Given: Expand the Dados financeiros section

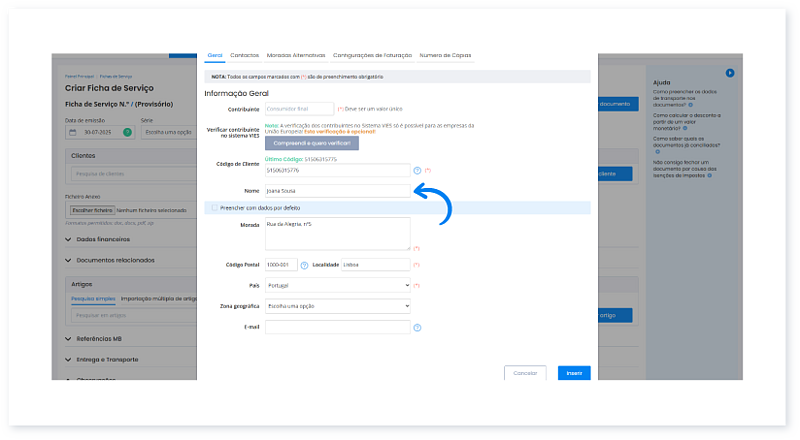Looking at the screenshot, I should (68, 240).
